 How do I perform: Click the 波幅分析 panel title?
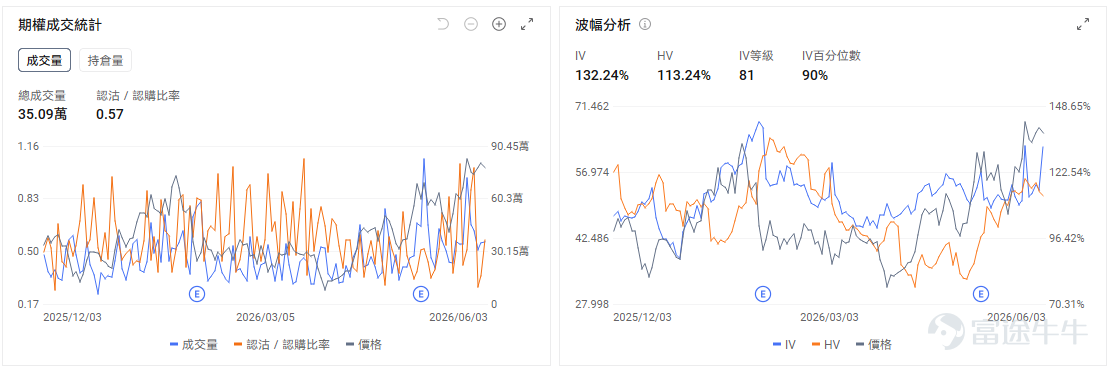point(603,25)
